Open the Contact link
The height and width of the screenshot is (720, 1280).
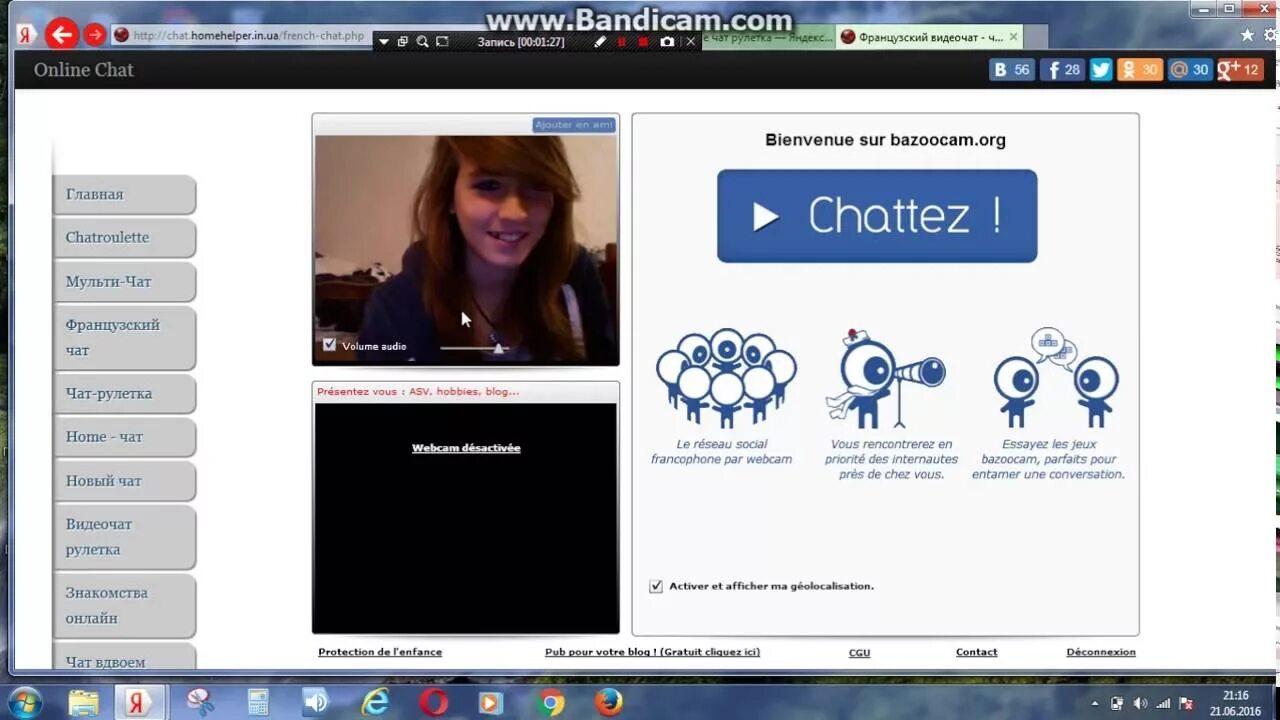pyautogui.click(x=976, y=652)
